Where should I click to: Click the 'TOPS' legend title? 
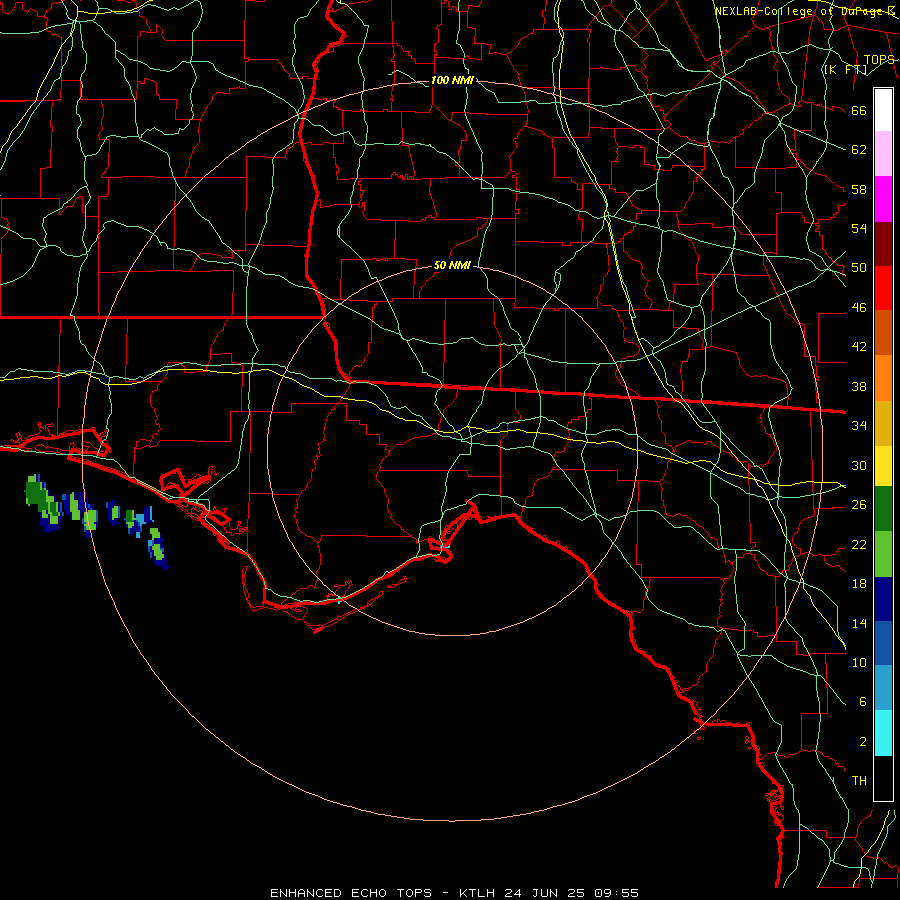[x=879, y=59]
